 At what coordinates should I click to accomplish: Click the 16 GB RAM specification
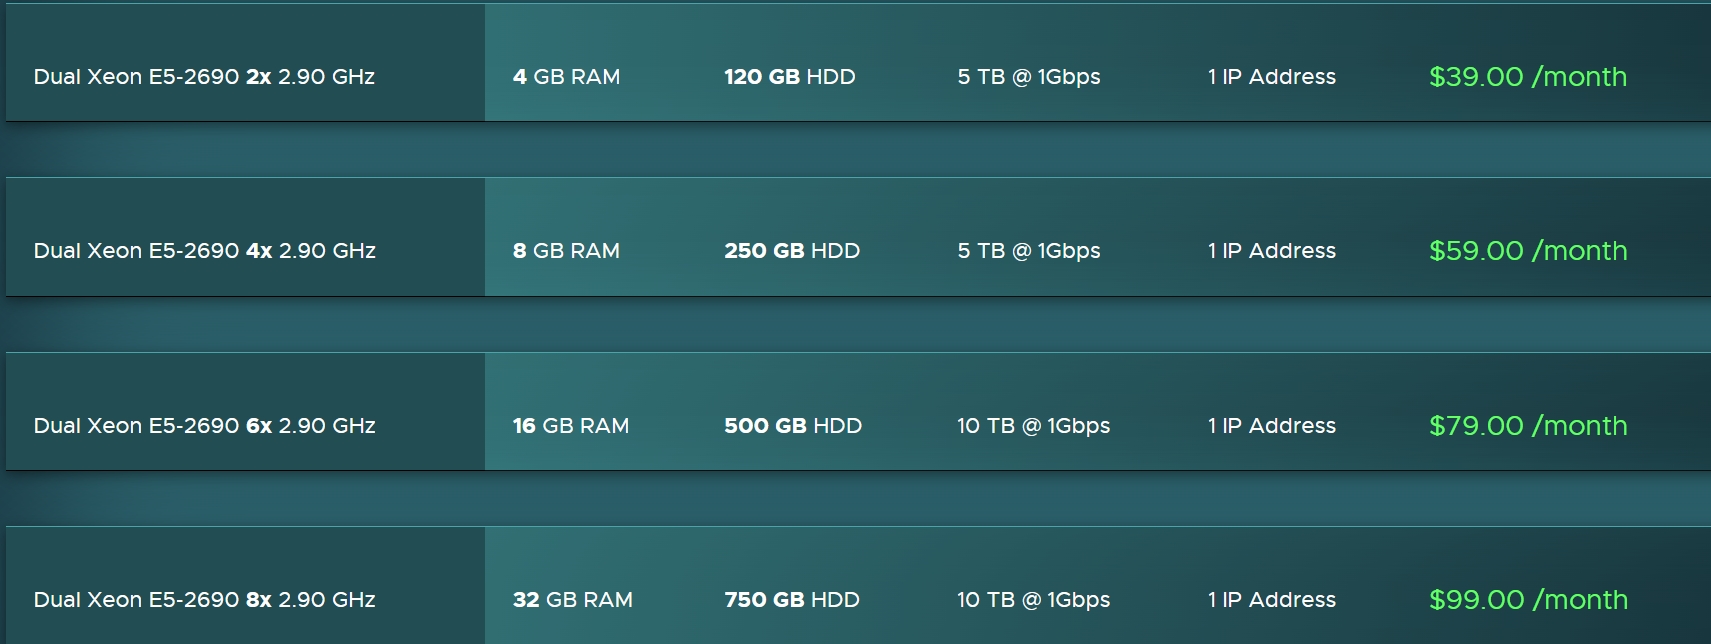click(x=570, y=426)
